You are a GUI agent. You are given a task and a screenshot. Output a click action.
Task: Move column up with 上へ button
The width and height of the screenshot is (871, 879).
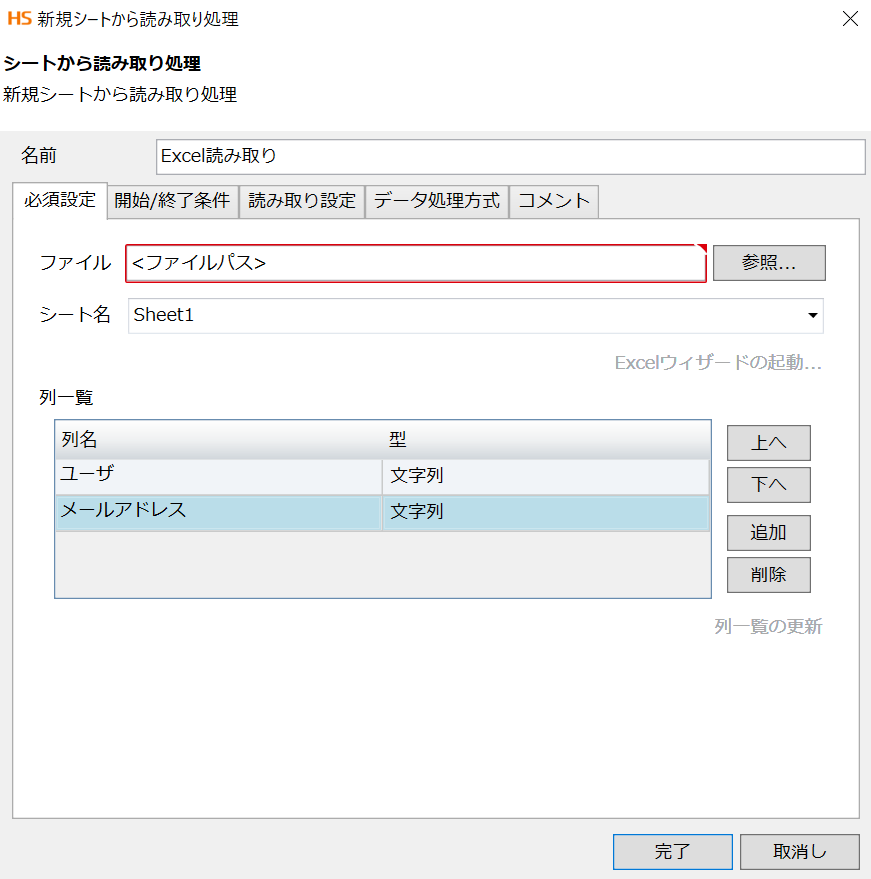pyautogui.click(x=768, y=443)
